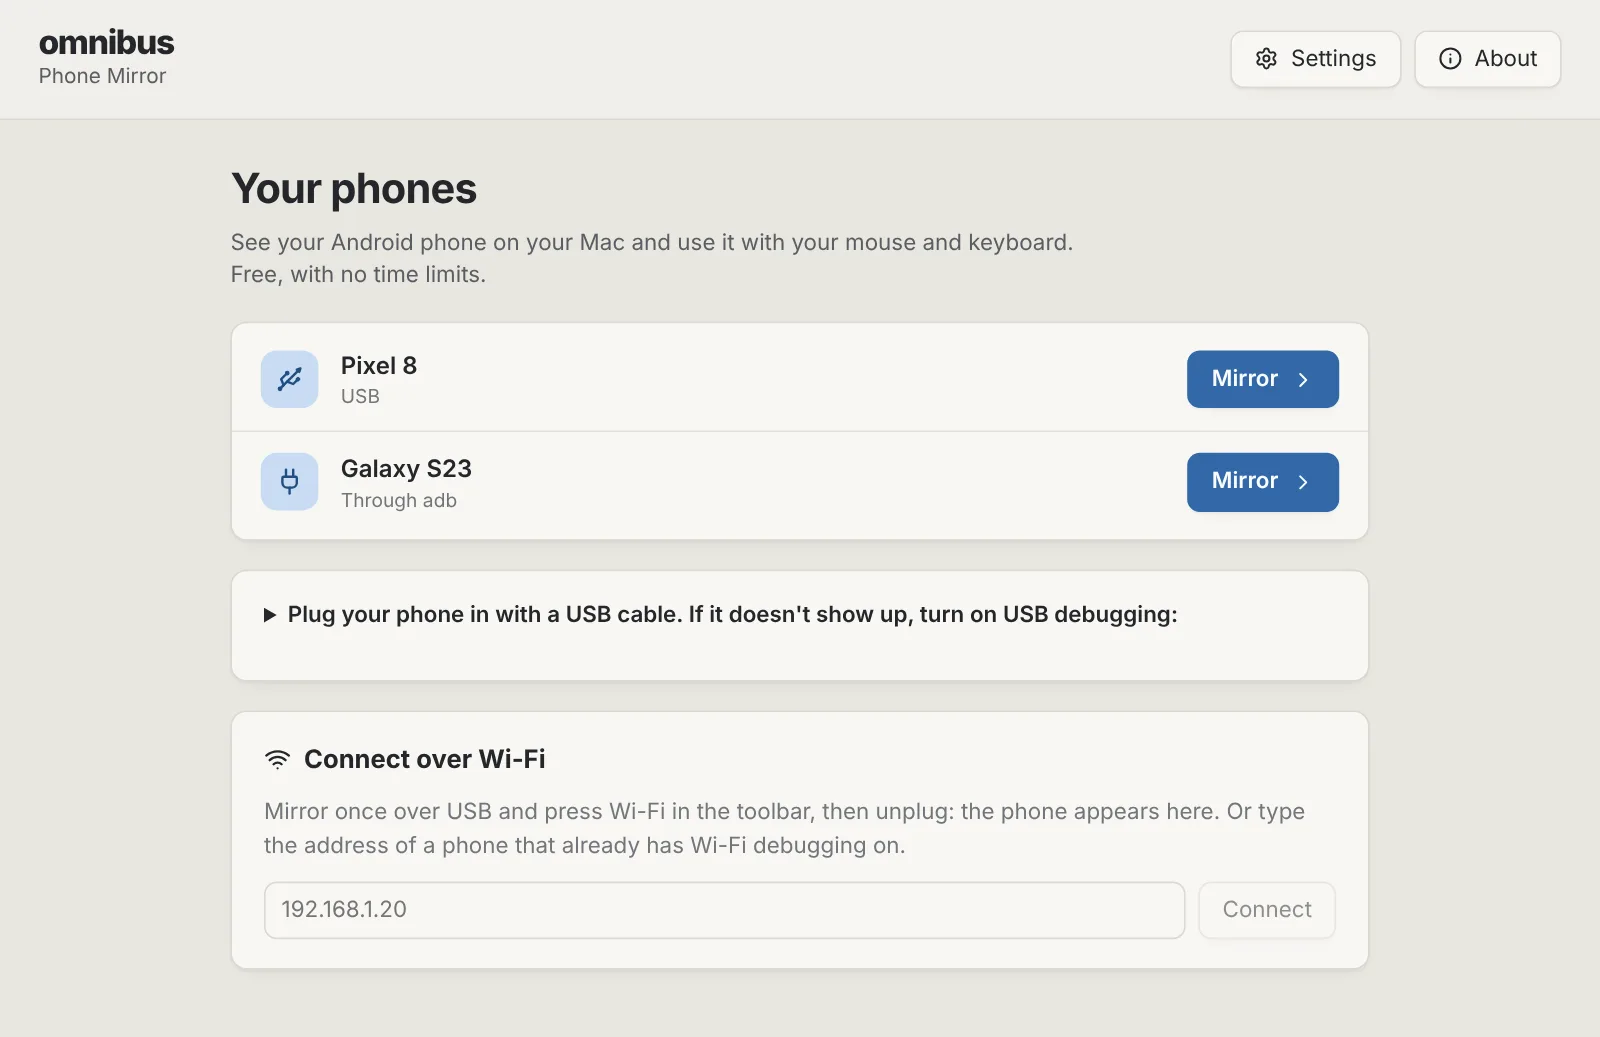Click the omnibus logo text
The image size is (1600, 1037).
106,42
